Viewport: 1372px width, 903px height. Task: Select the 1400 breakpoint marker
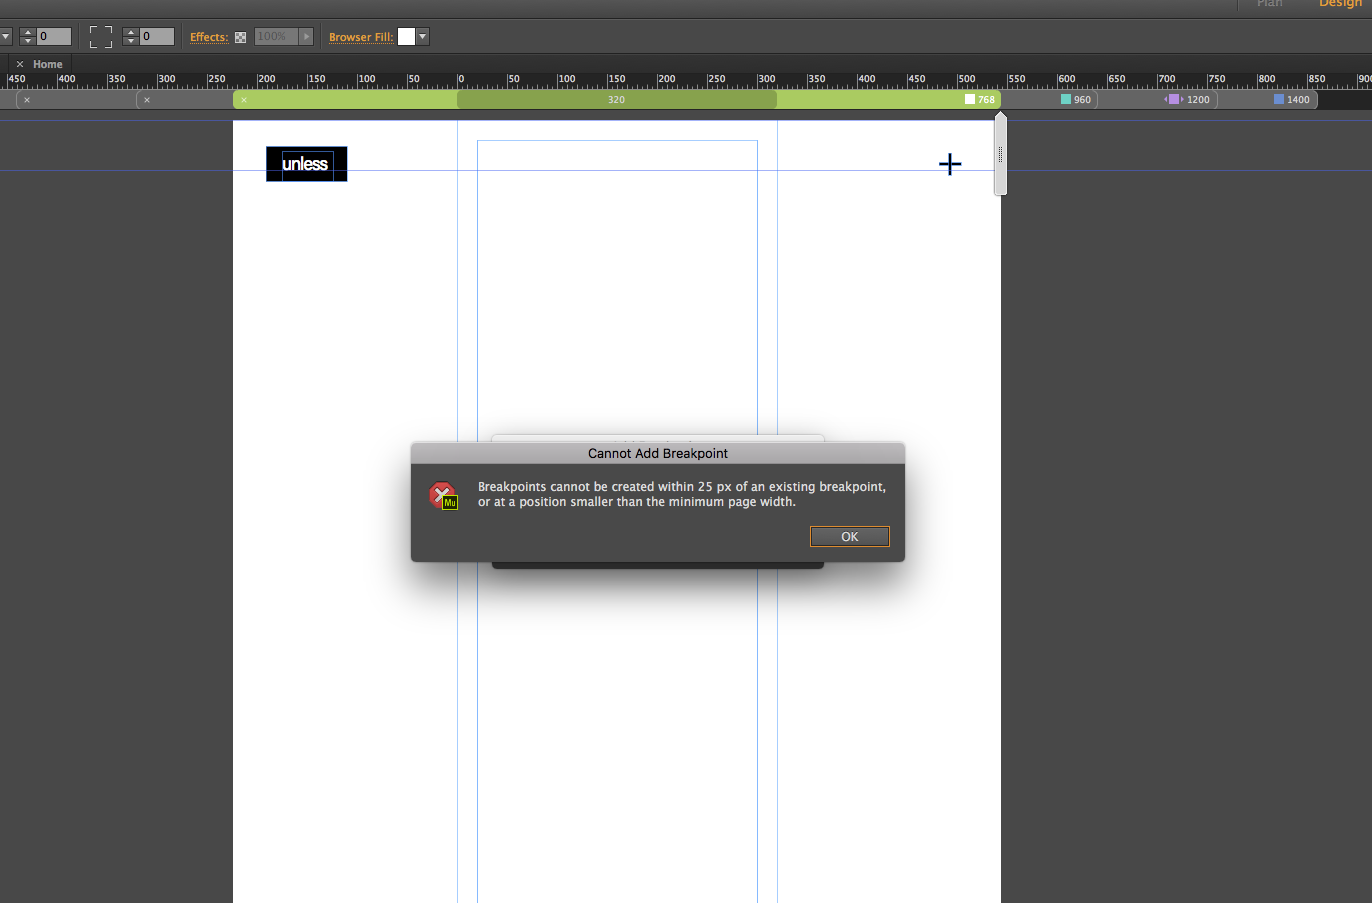(1292, 100)
